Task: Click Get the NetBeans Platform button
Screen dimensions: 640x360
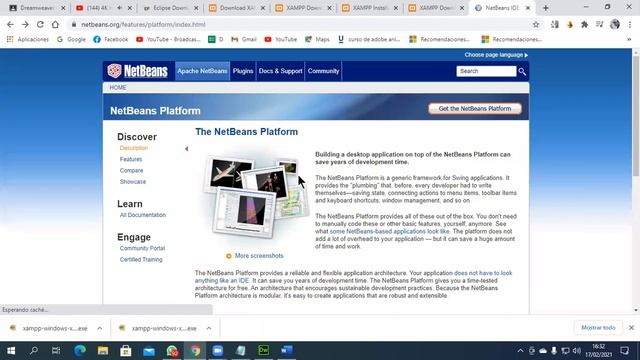Action: click(475, 109)
